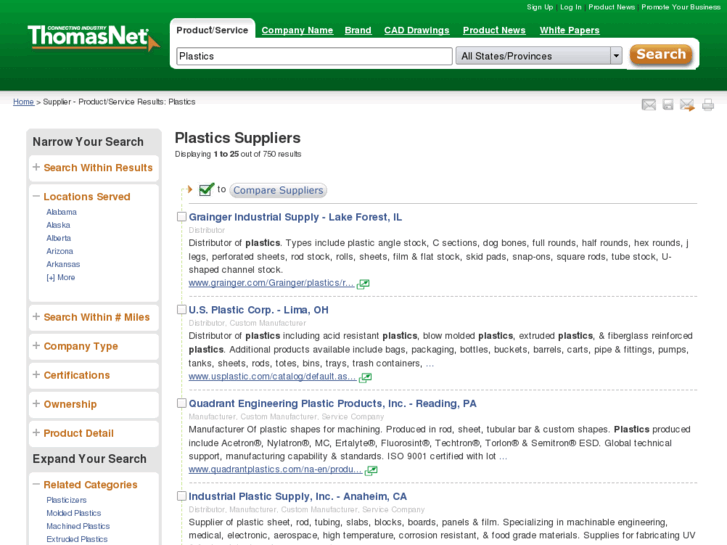
Task: Open external link icon beside quadrantplastics.com URL
Action: (371, 470)
